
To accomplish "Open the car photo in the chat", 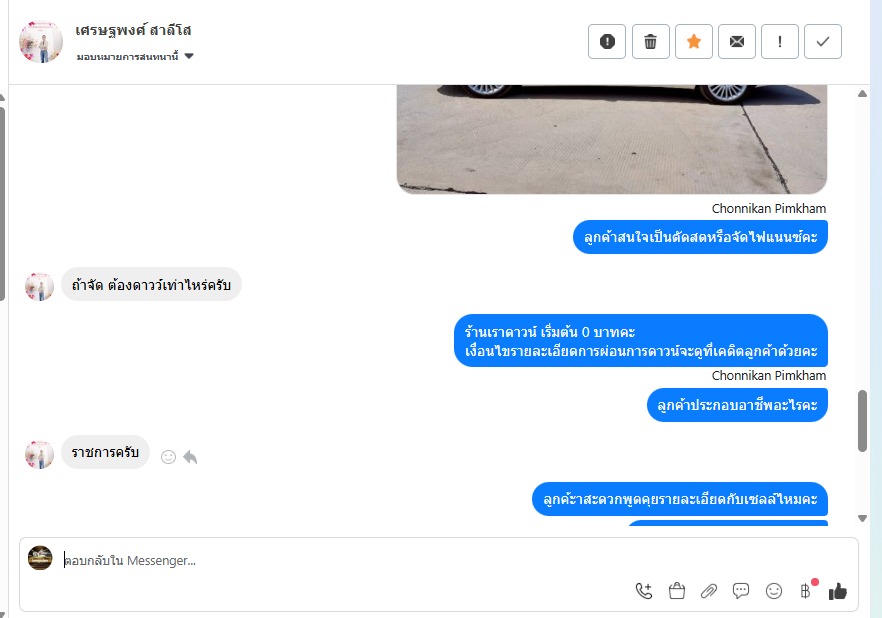I will (611, 139).
